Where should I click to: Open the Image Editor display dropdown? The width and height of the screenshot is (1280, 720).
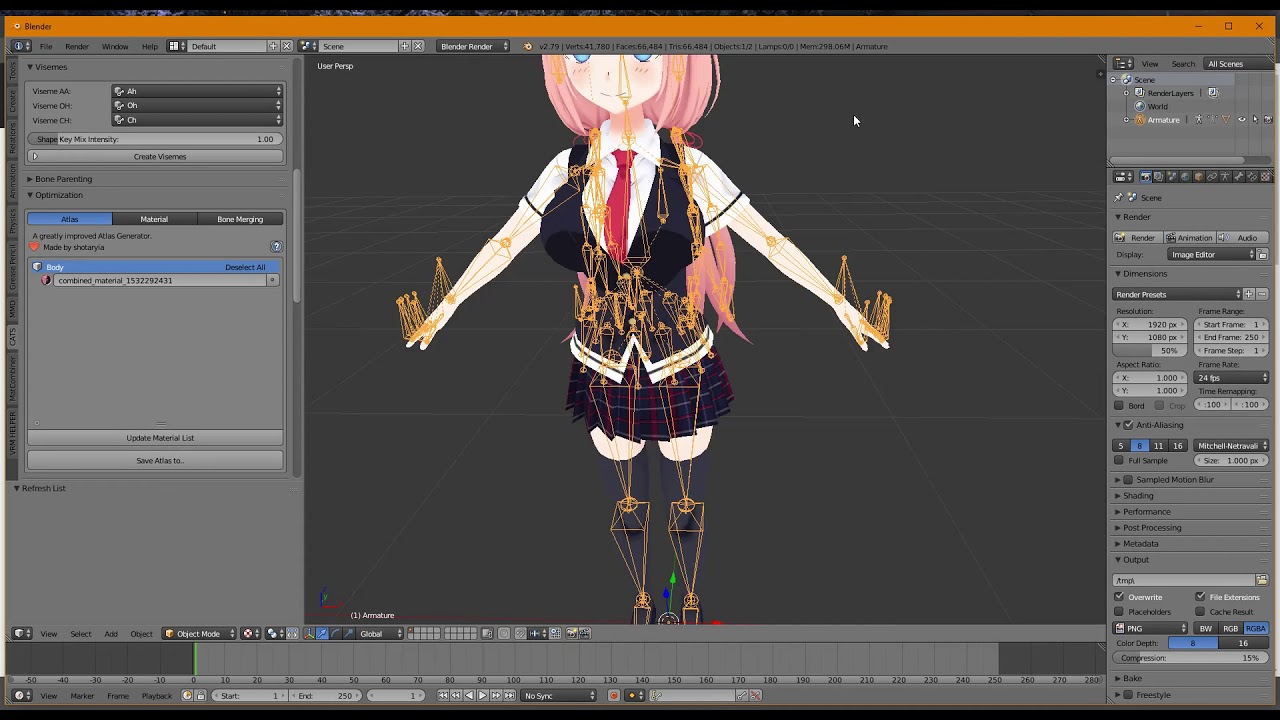tap(1212, 255)
